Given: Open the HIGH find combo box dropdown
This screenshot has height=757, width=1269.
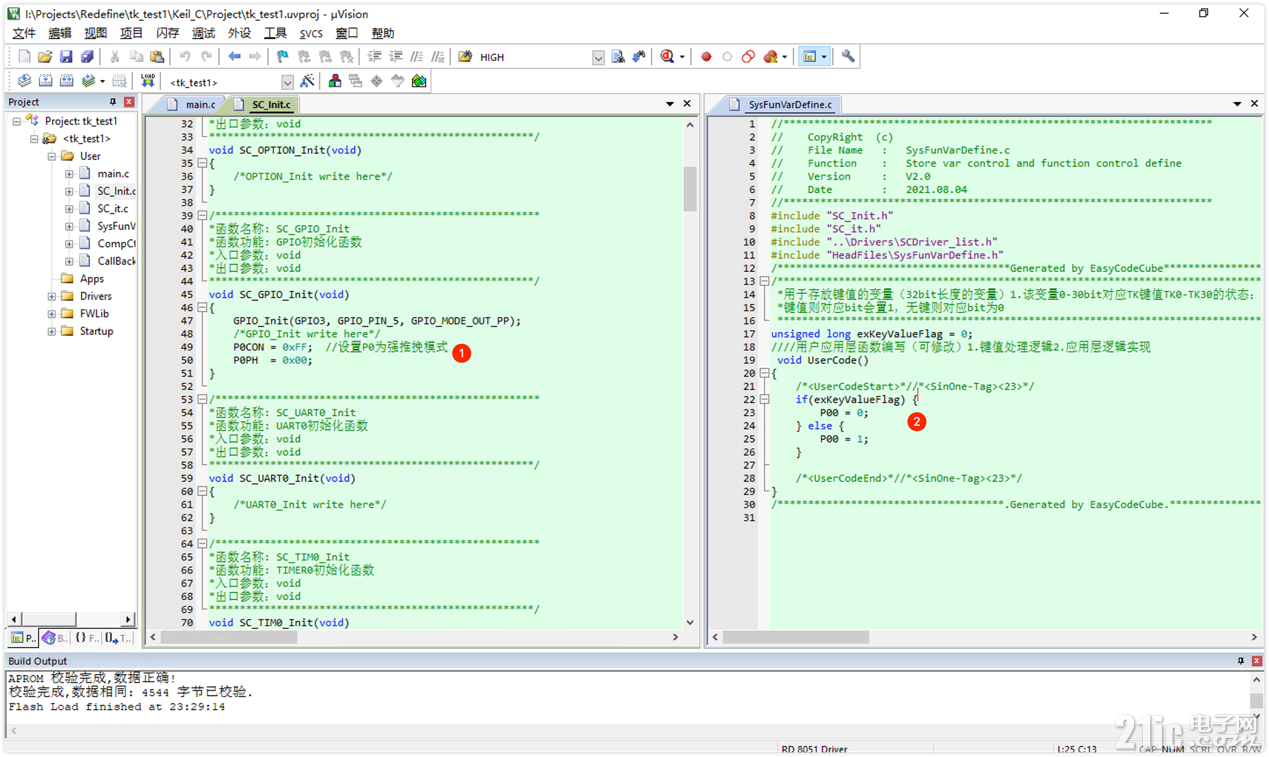Looking at the screenshot, I should pos(598,58).
